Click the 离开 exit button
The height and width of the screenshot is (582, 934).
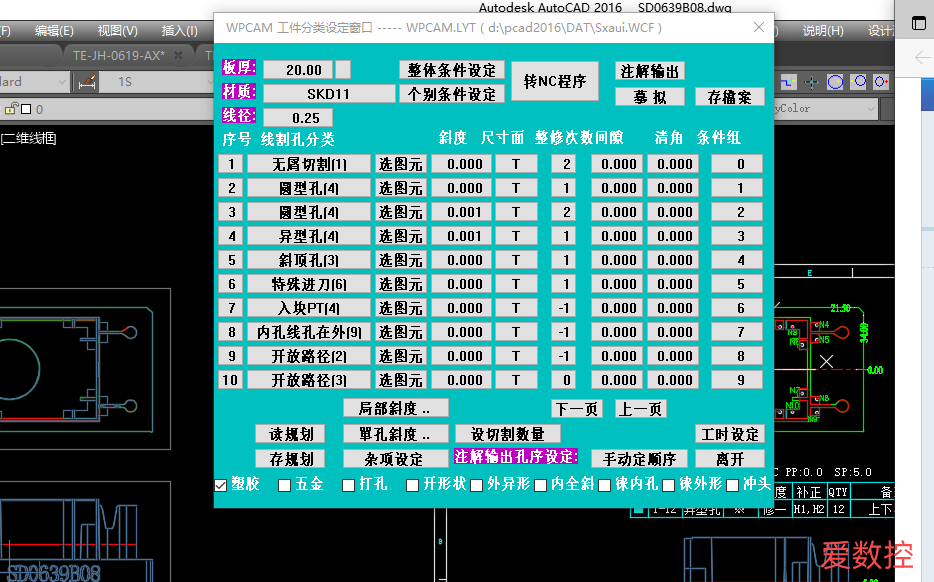[730, 459]
